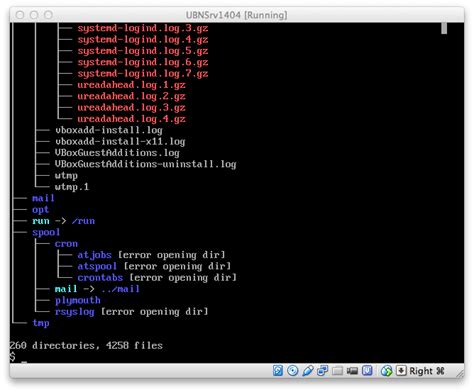The width and height of the screenshot is (474, 392).
Task: Select the VBoxGuestAdditions.log line
Action: (x=117, y=153)
